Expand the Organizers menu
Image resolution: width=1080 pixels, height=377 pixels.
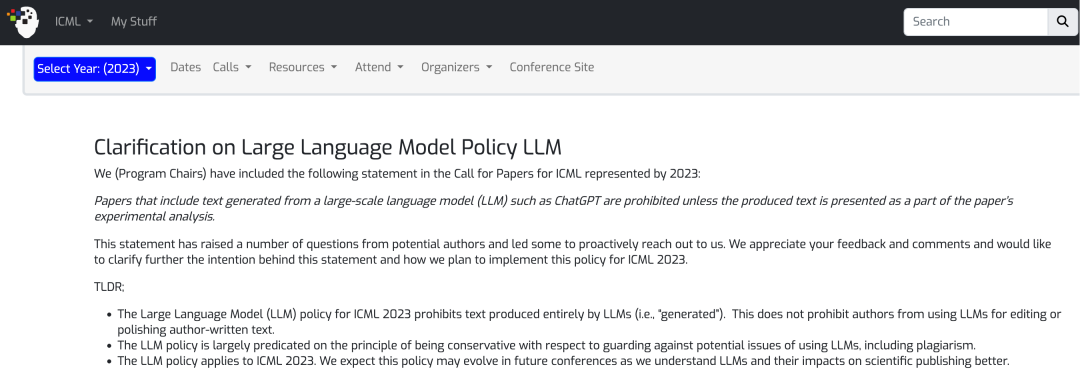[457, 67]
